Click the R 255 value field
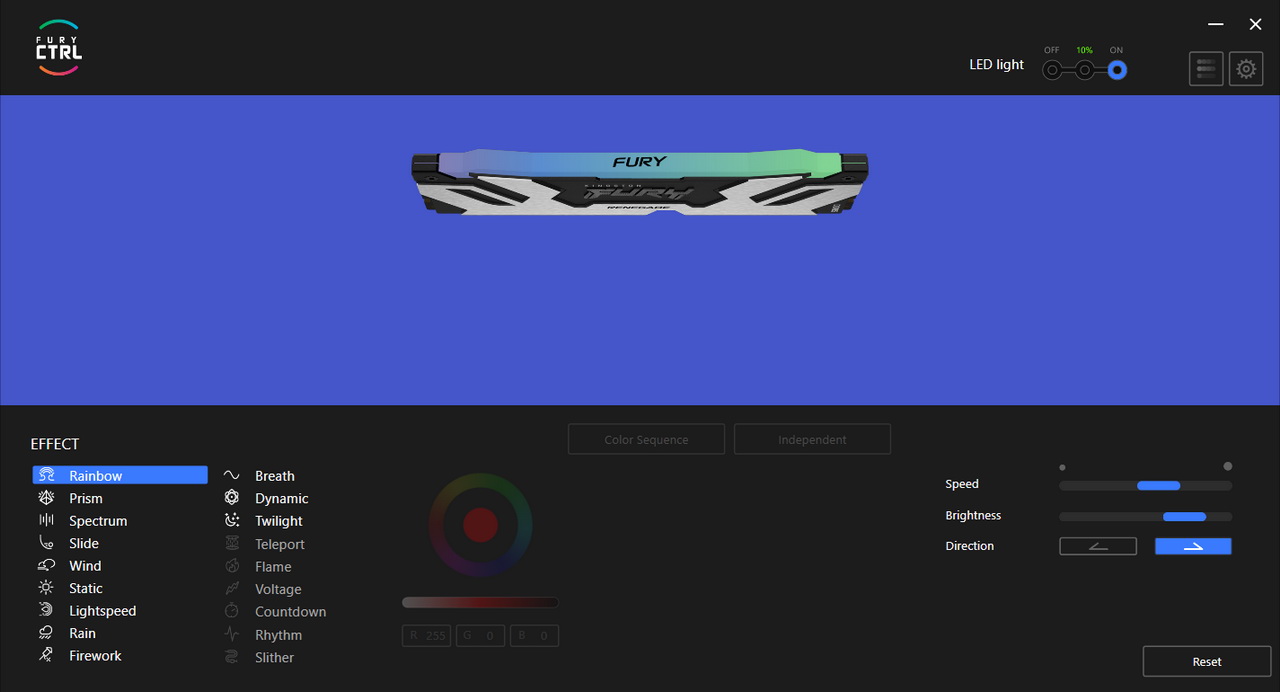 coord(427,635)
